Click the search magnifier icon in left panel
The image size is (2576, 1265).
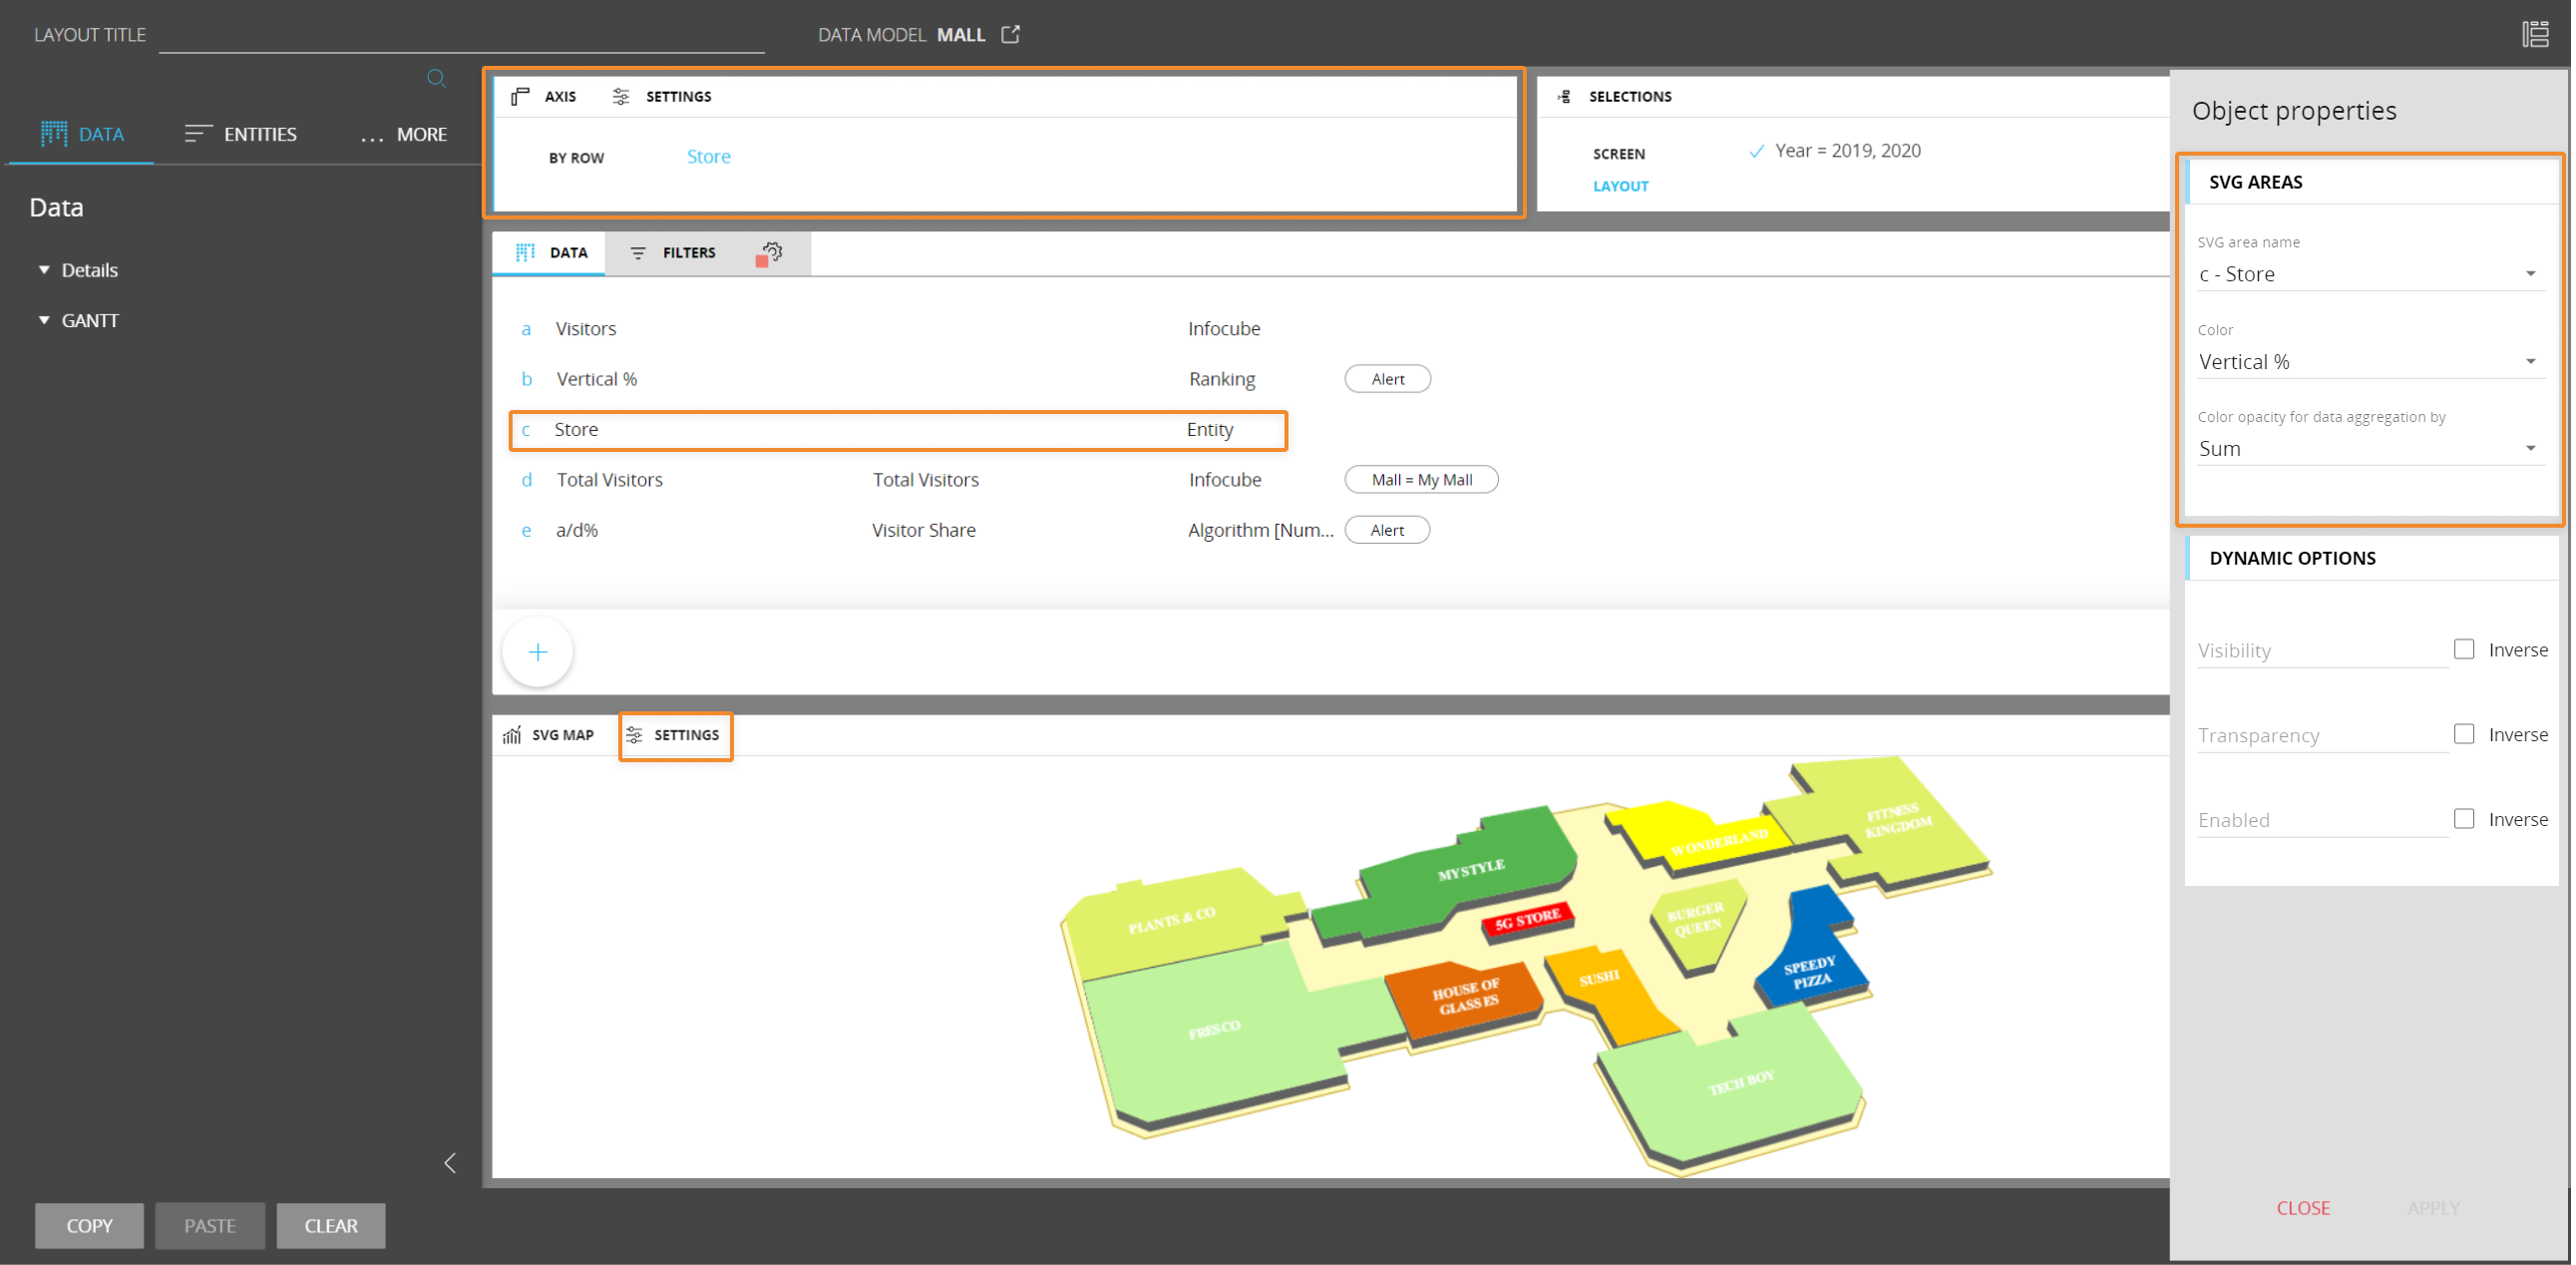click(x=436, y=78)
